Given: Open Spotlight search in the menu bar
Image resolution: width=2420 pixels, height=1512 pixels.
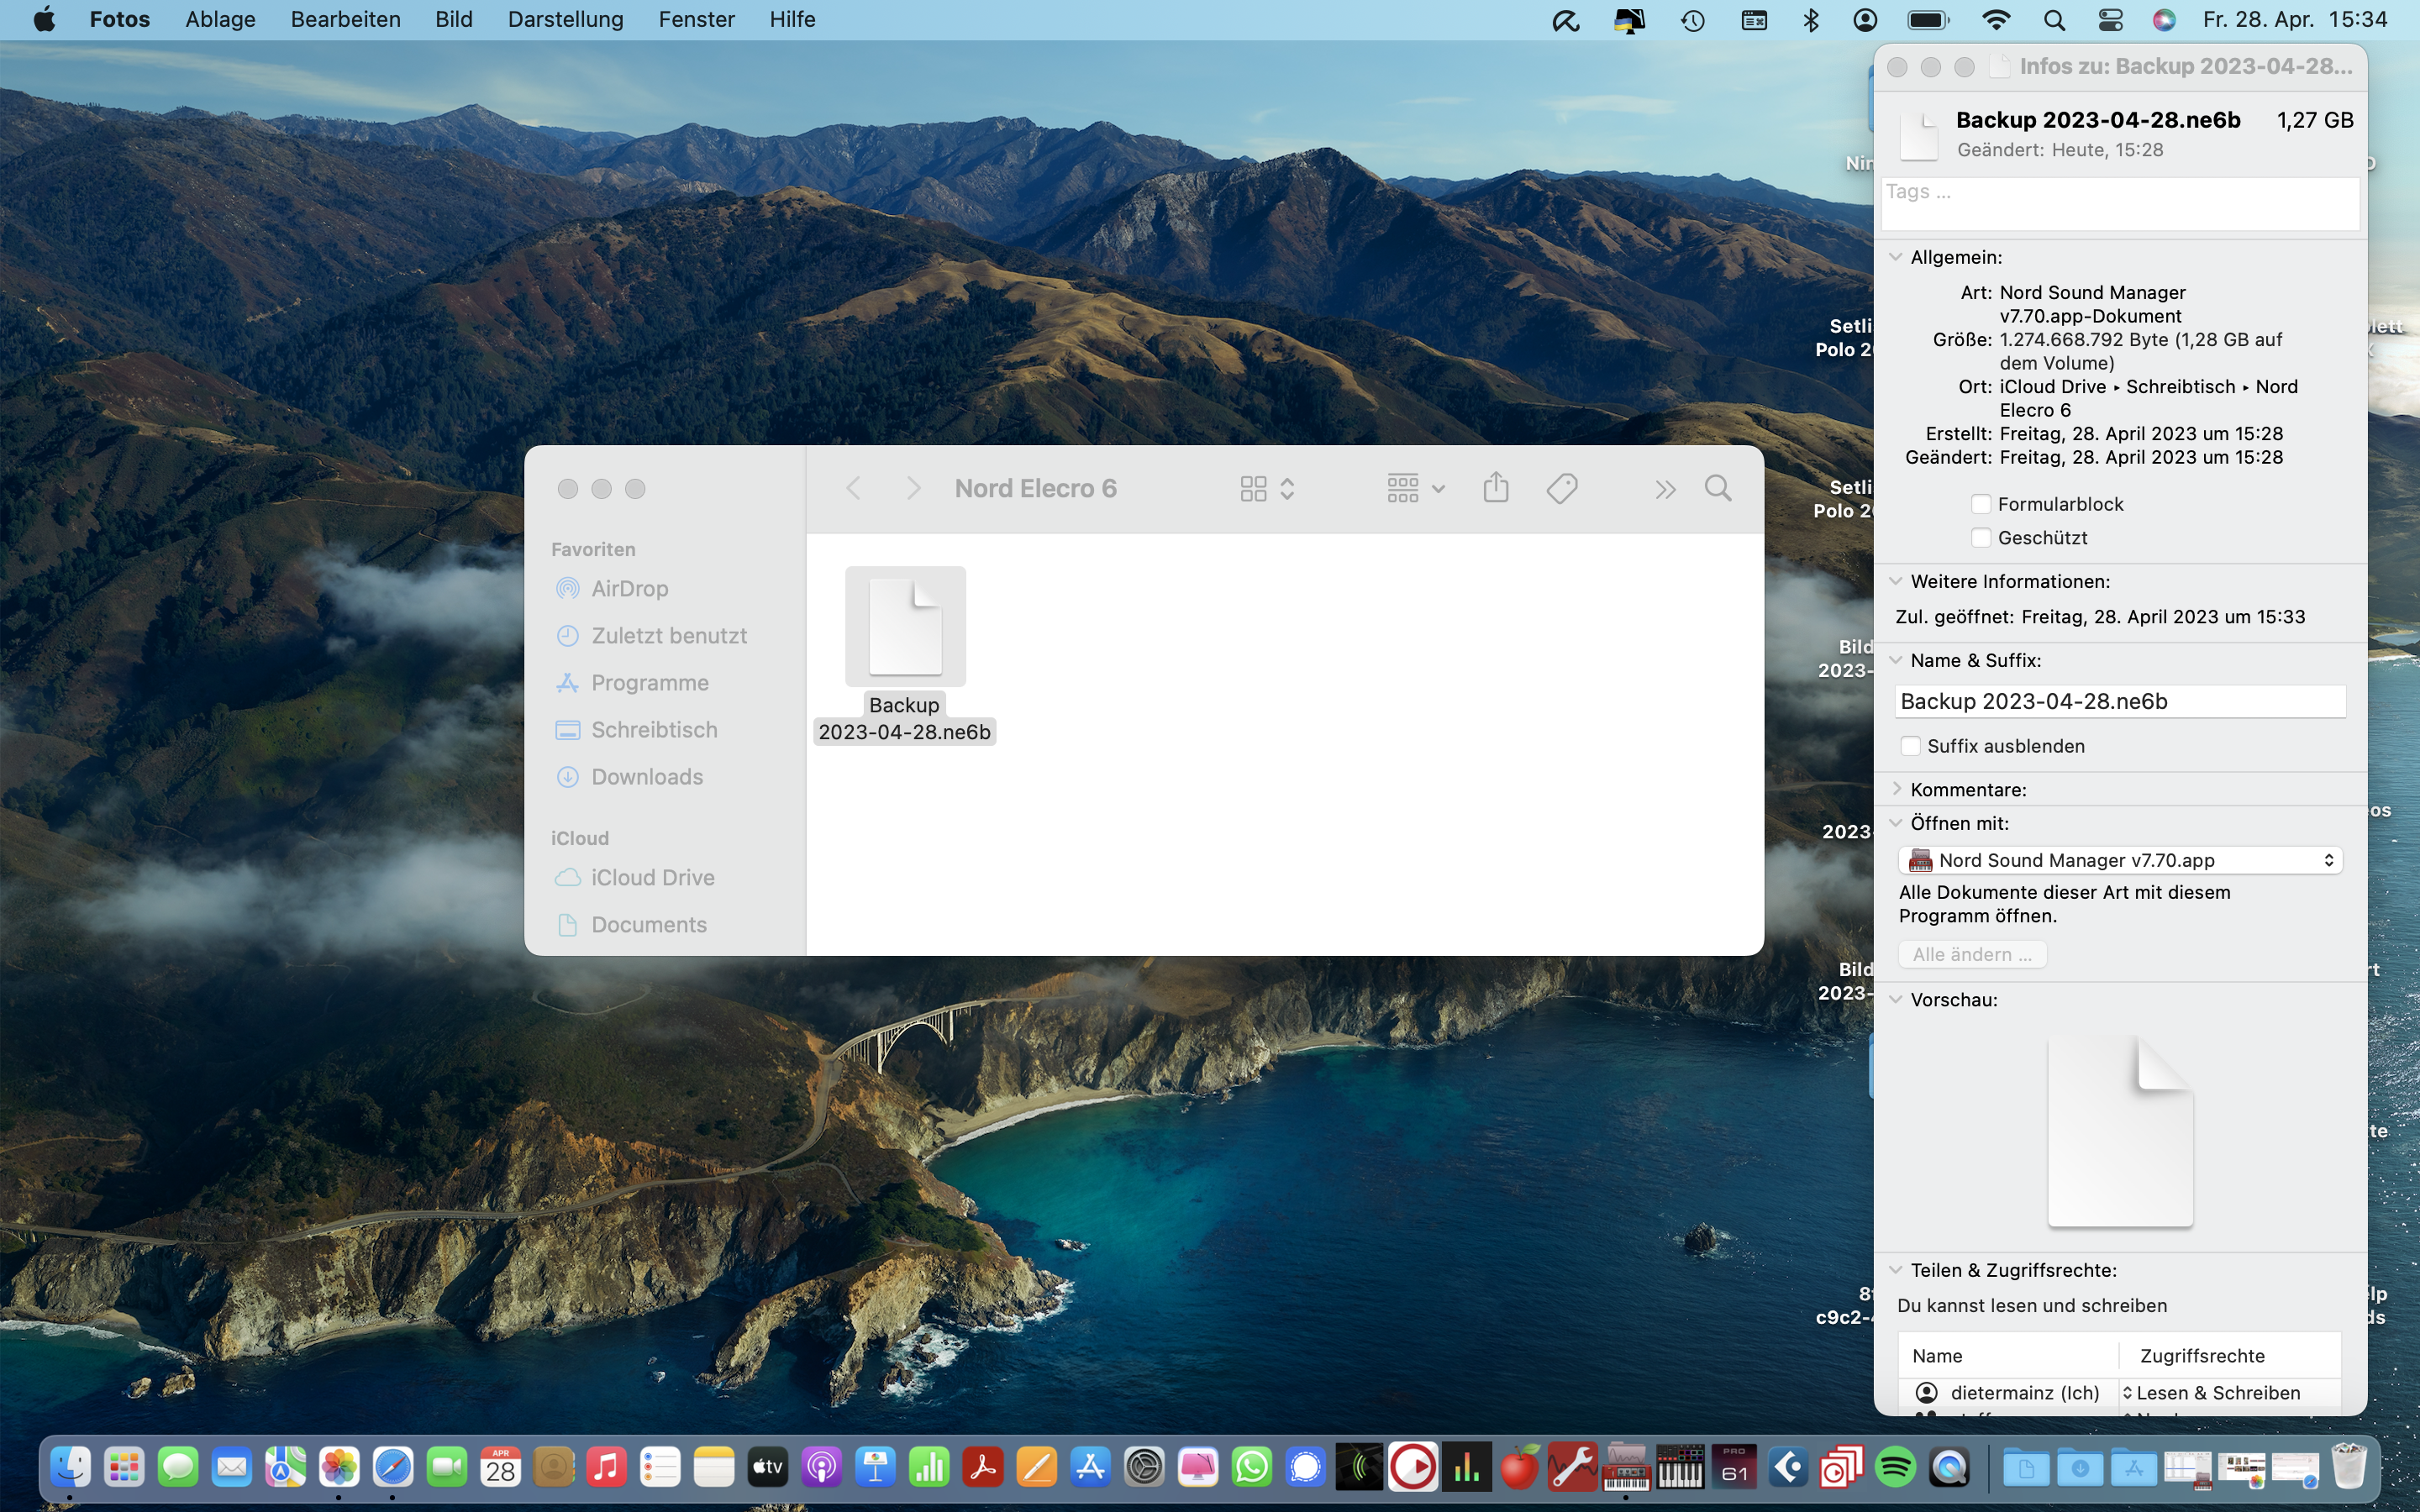Looking at the screenshot, I should click(x=2054, y=20).
